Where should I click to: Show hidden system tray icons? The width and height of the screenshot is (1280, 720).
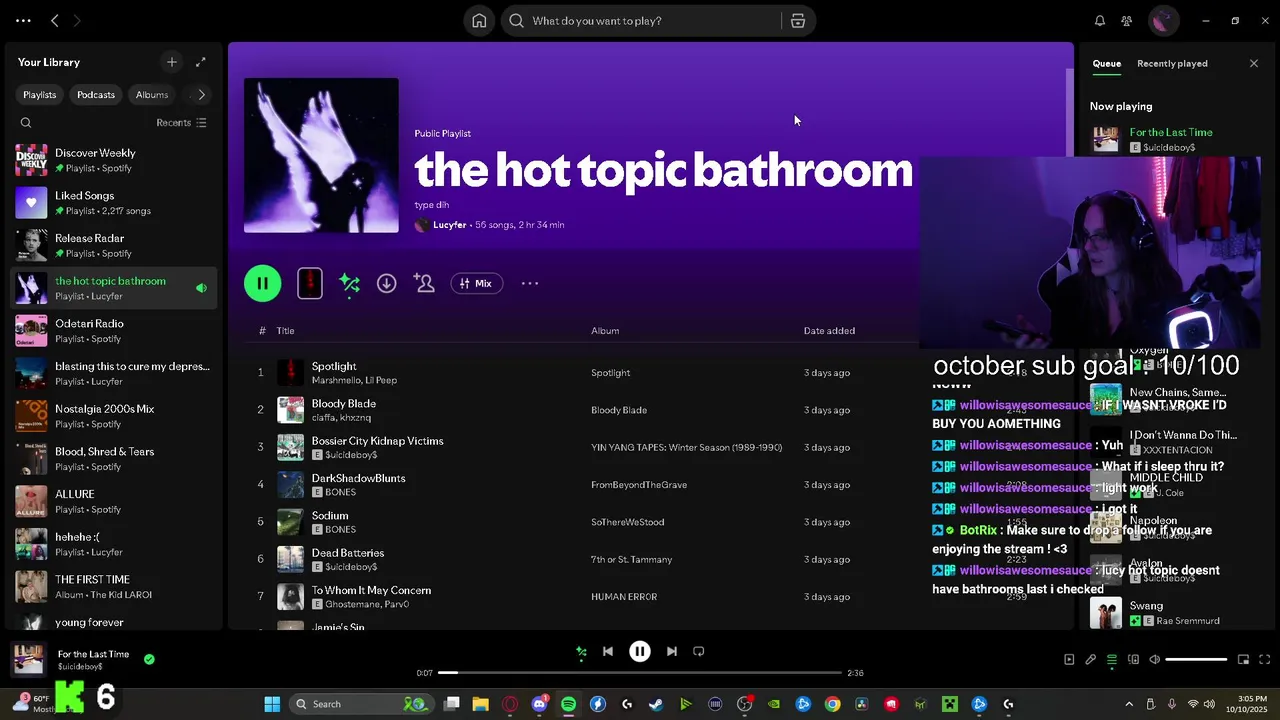[1129, 704]
